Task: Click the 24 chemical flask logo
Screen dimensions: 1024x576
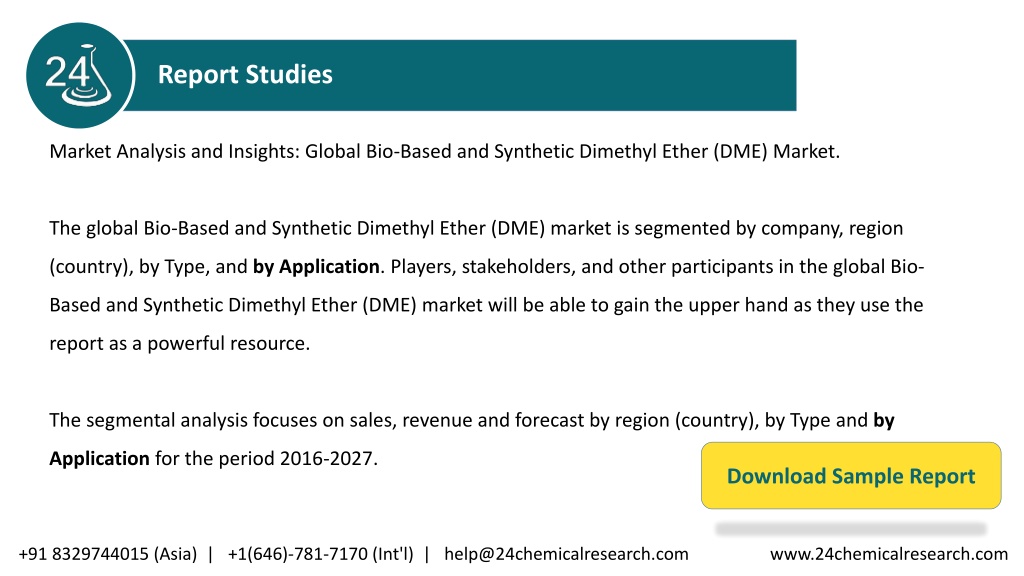Action: pyautogui.click(x=80, y=75)
